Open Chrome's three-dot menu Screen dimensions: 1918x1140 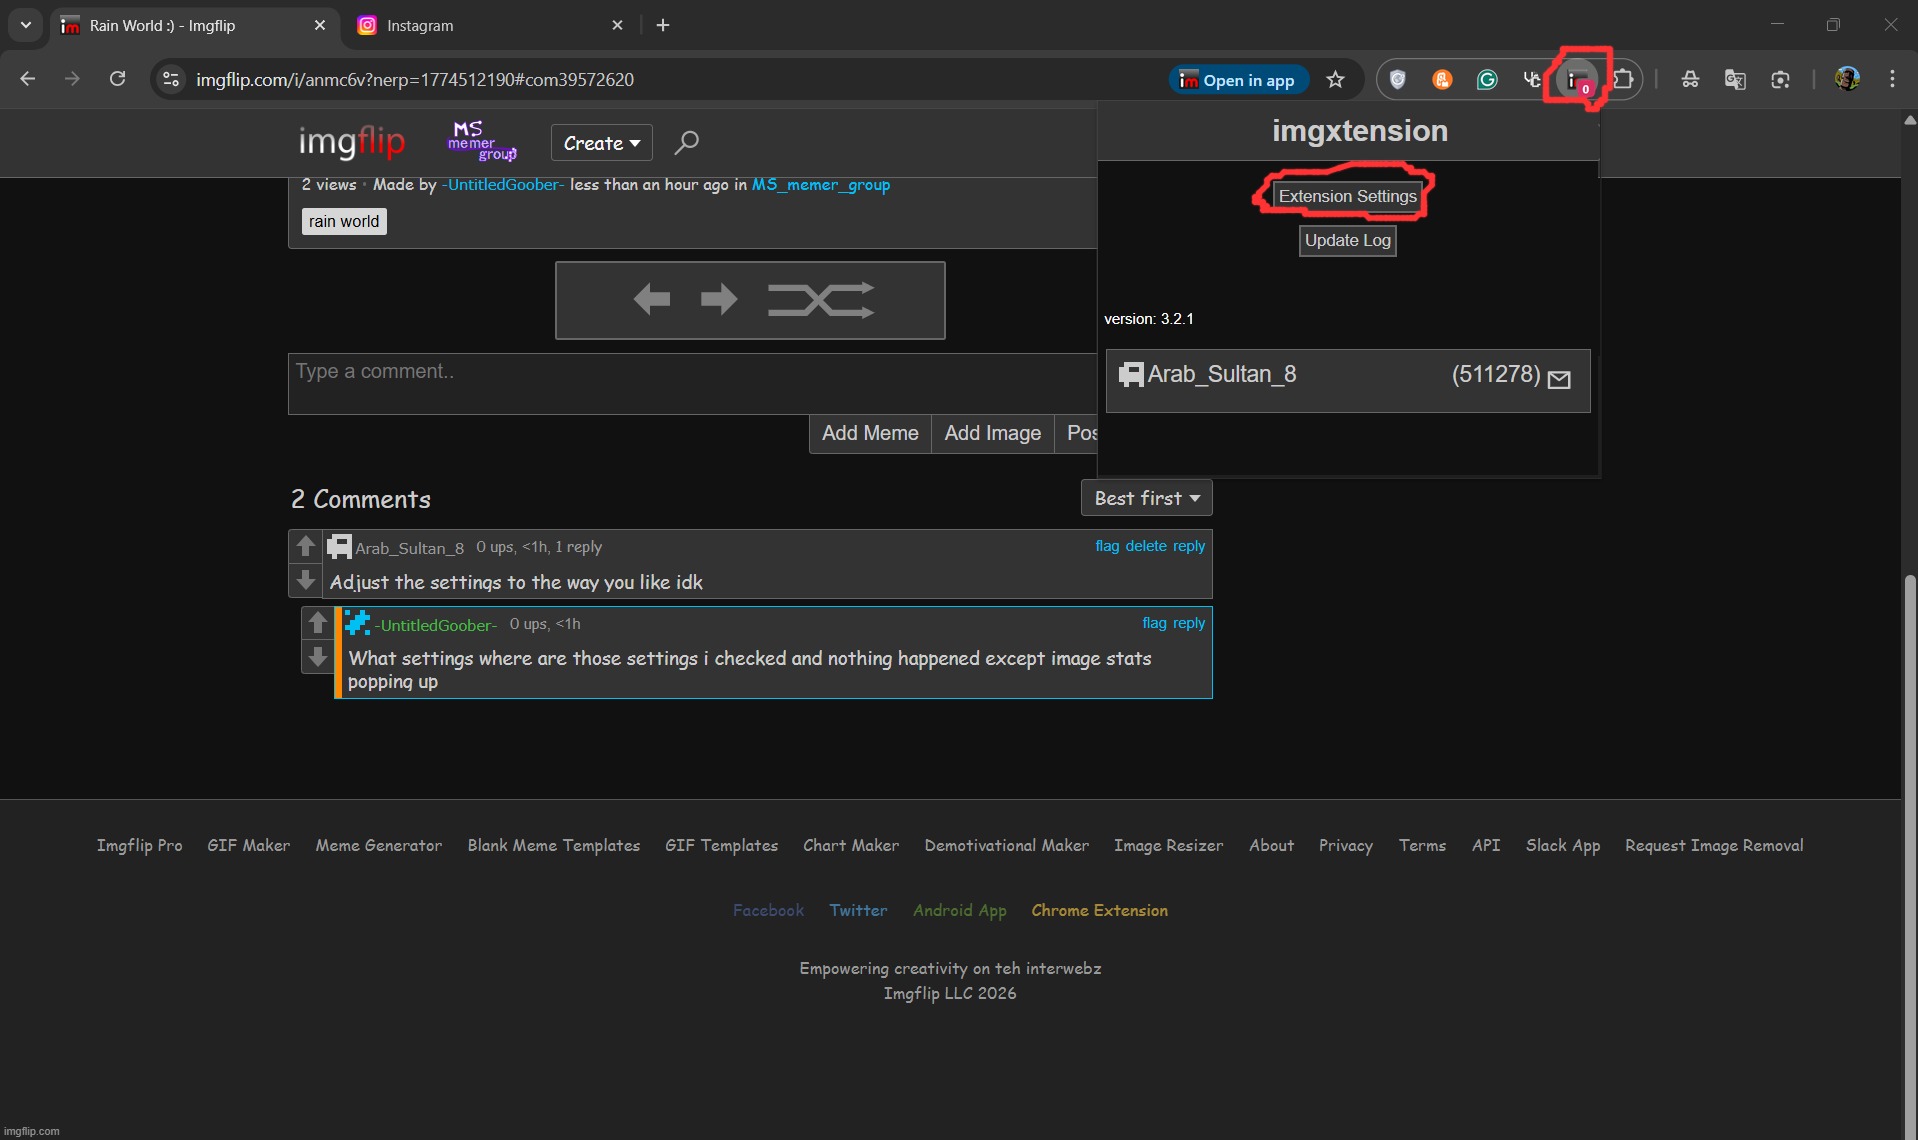point(1892,79)
